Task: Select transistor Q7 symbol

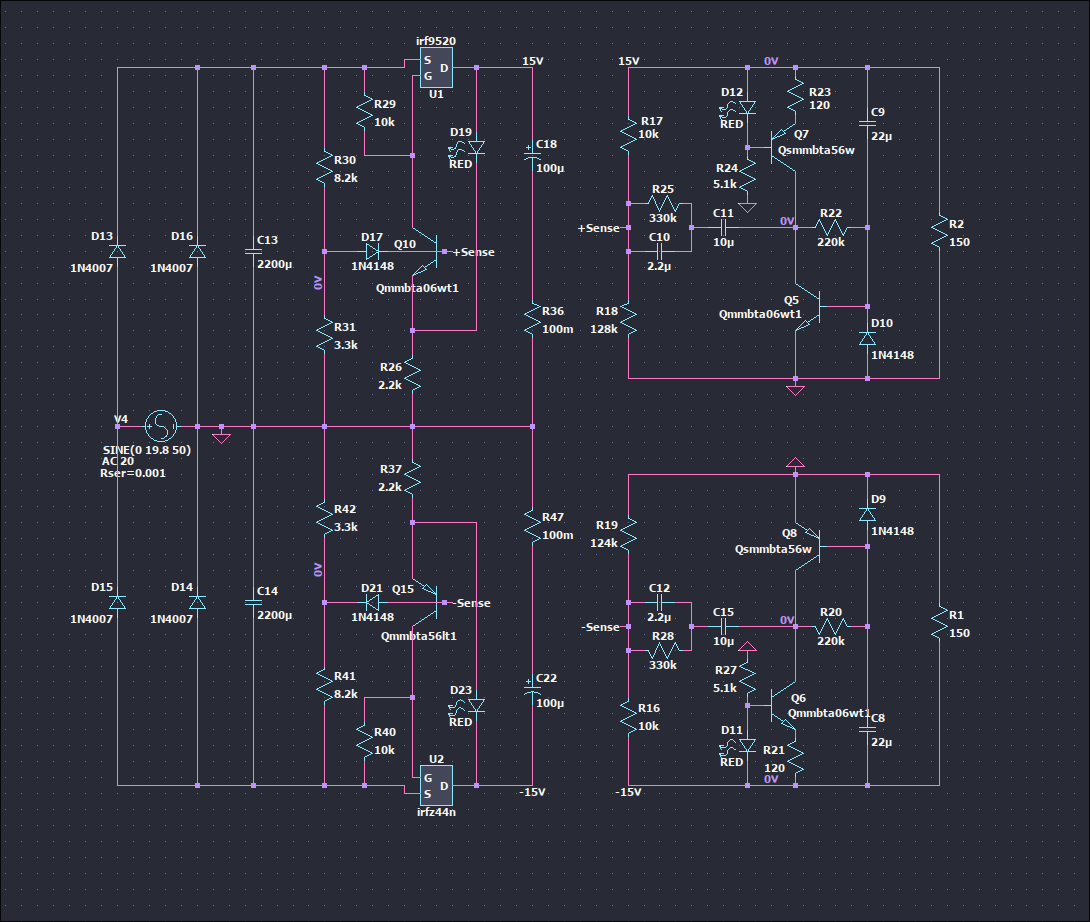Action: pyautogui.click(x=783, y=148)
